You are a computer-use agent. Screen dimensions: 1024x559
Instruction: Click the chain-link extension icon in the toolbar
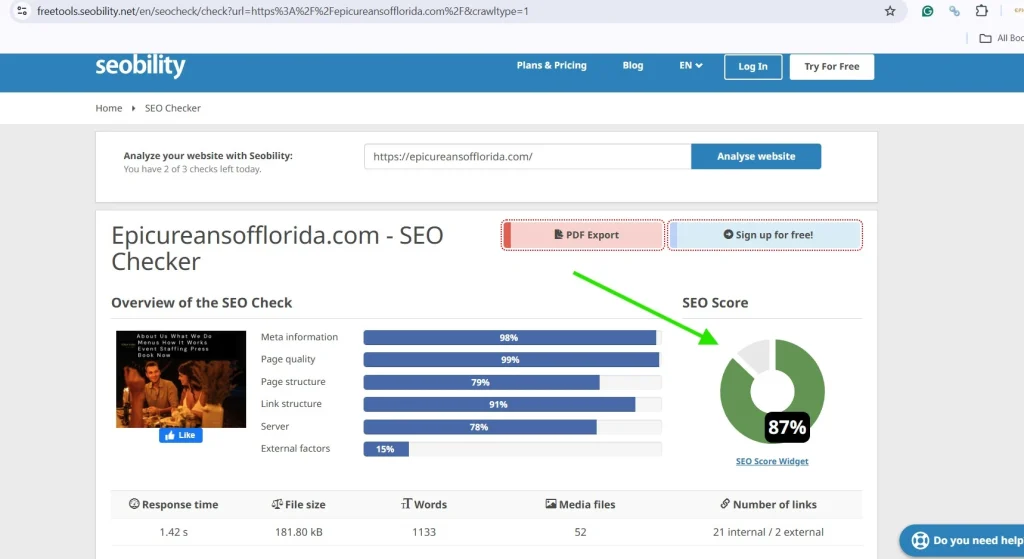click(954, 11)
